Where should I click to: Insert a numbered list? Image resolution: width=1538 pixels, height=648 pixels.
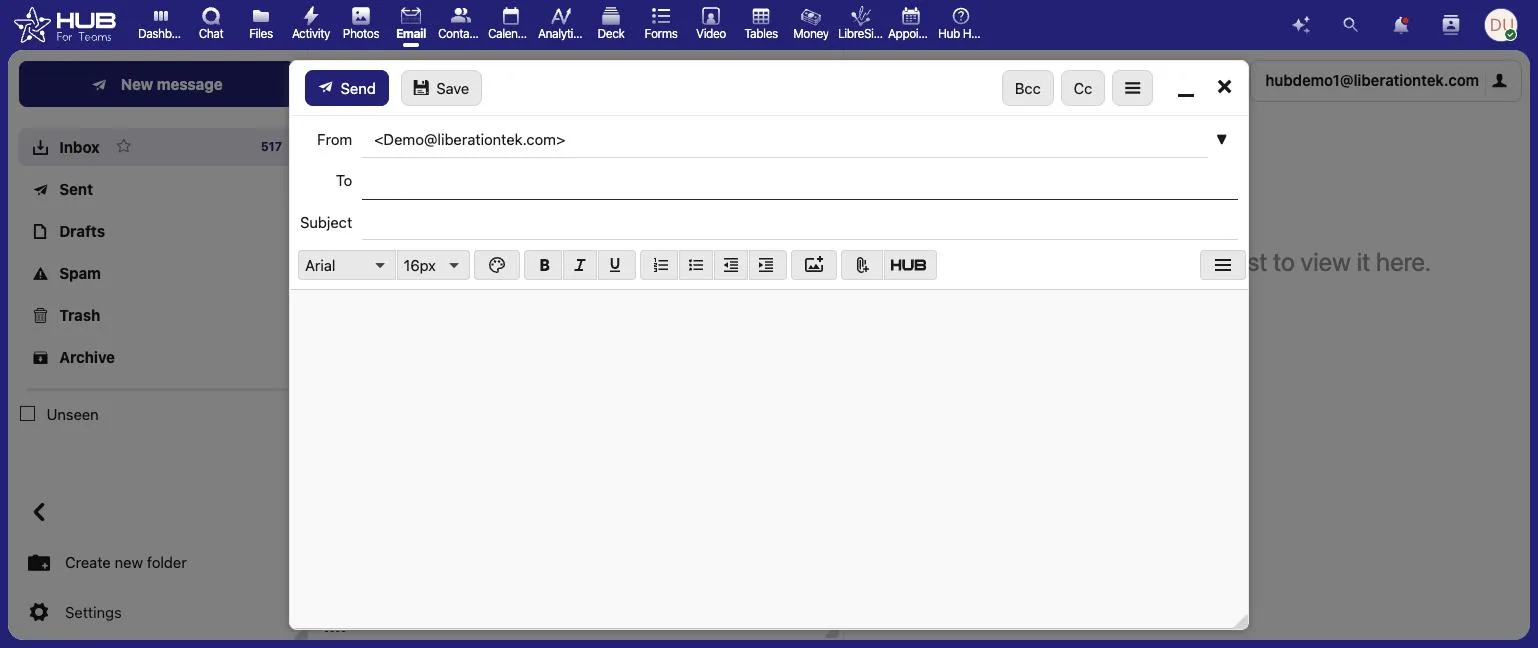coord(660,265)
